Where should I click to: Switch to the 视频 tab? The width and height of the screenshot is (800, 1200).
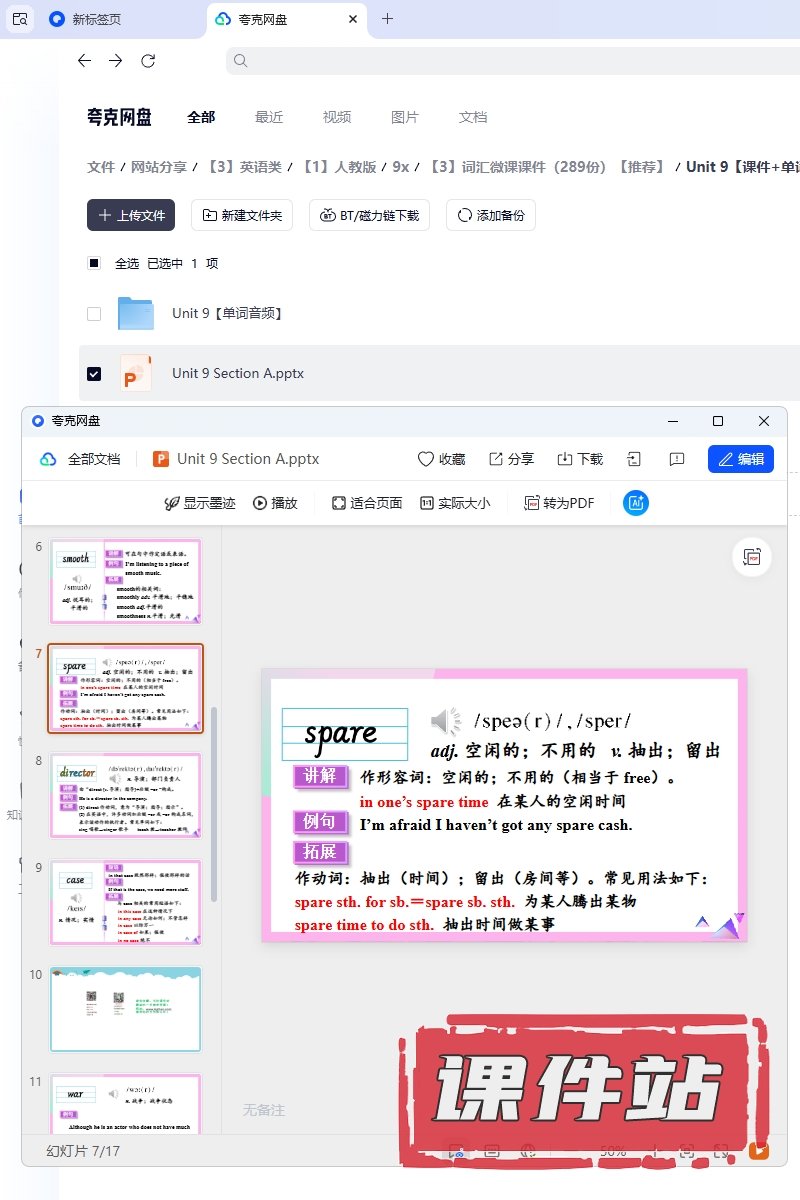[x=337, y=117]
